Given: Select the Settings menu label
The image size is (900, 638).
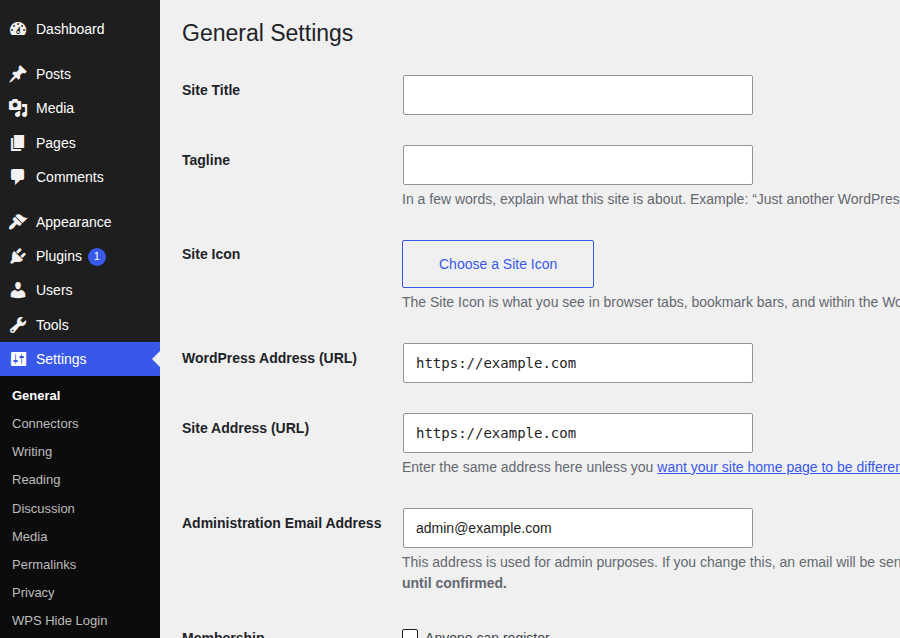Looking at the screenshot, I should click(61, 359).
